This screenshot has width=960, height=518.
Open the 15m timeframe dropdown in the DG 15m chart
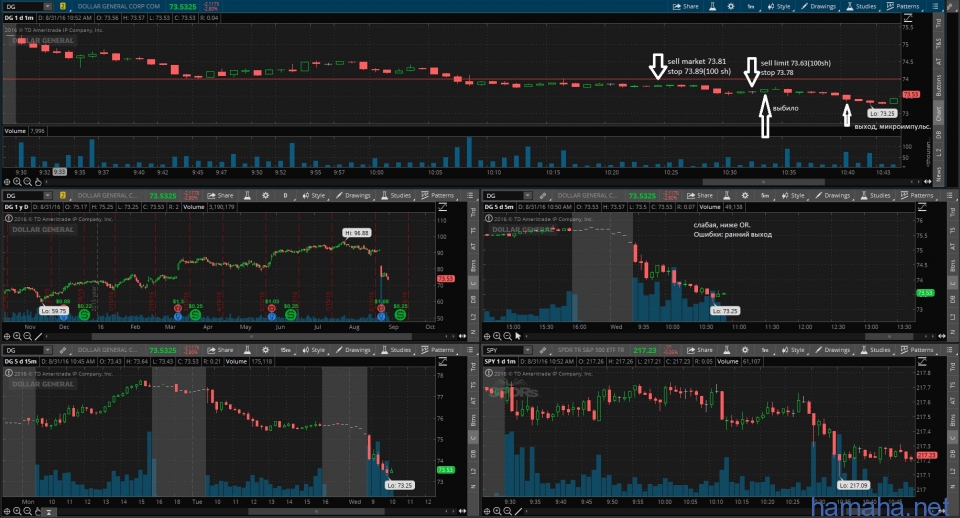click(x=285, y=350)
